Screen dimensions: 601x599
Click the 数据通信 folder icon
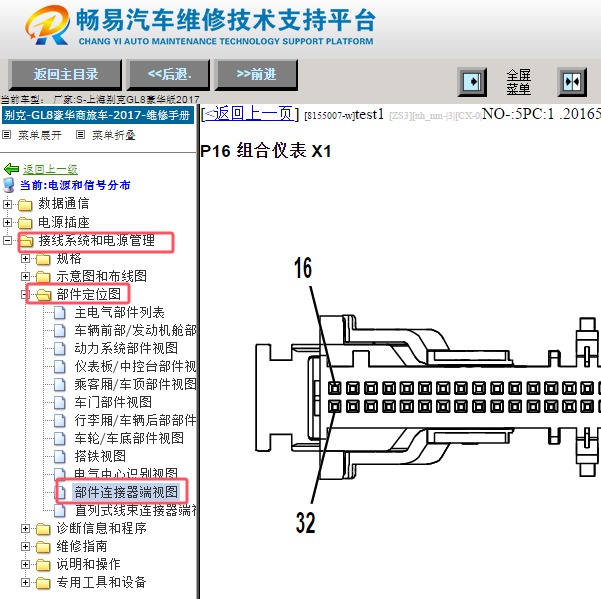pyautogui.click(x=25, y=205)
